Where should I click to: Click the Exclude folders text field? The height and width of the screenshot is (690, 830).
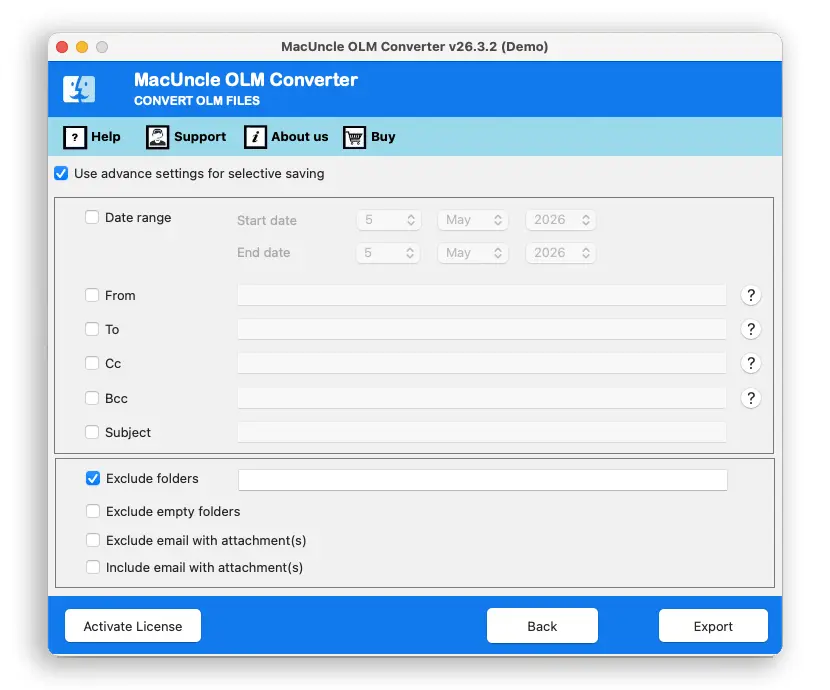pyautogui.click(x=483, y=480)
